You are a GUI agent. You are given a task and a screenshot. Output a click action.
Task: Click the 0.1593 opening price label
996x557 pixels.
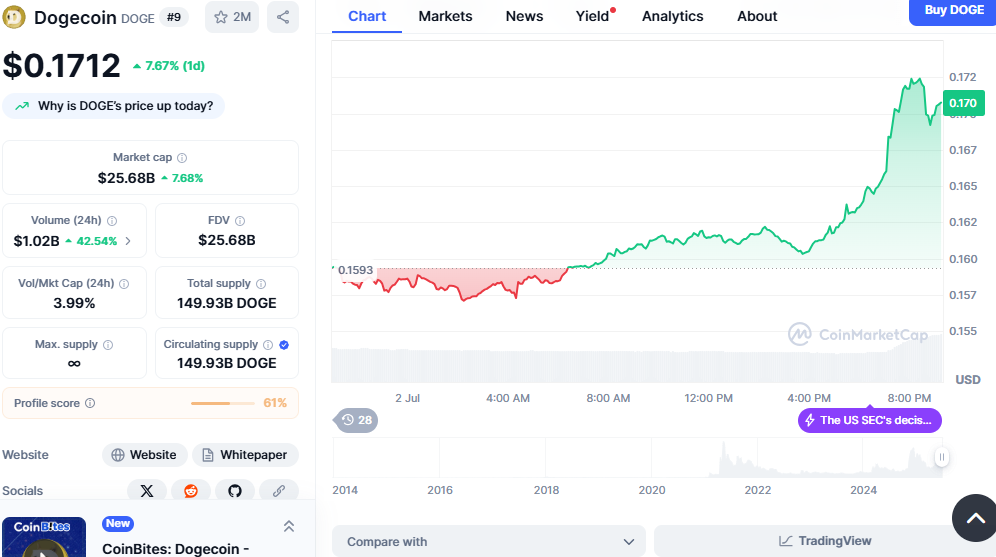[x=356, y=270]
